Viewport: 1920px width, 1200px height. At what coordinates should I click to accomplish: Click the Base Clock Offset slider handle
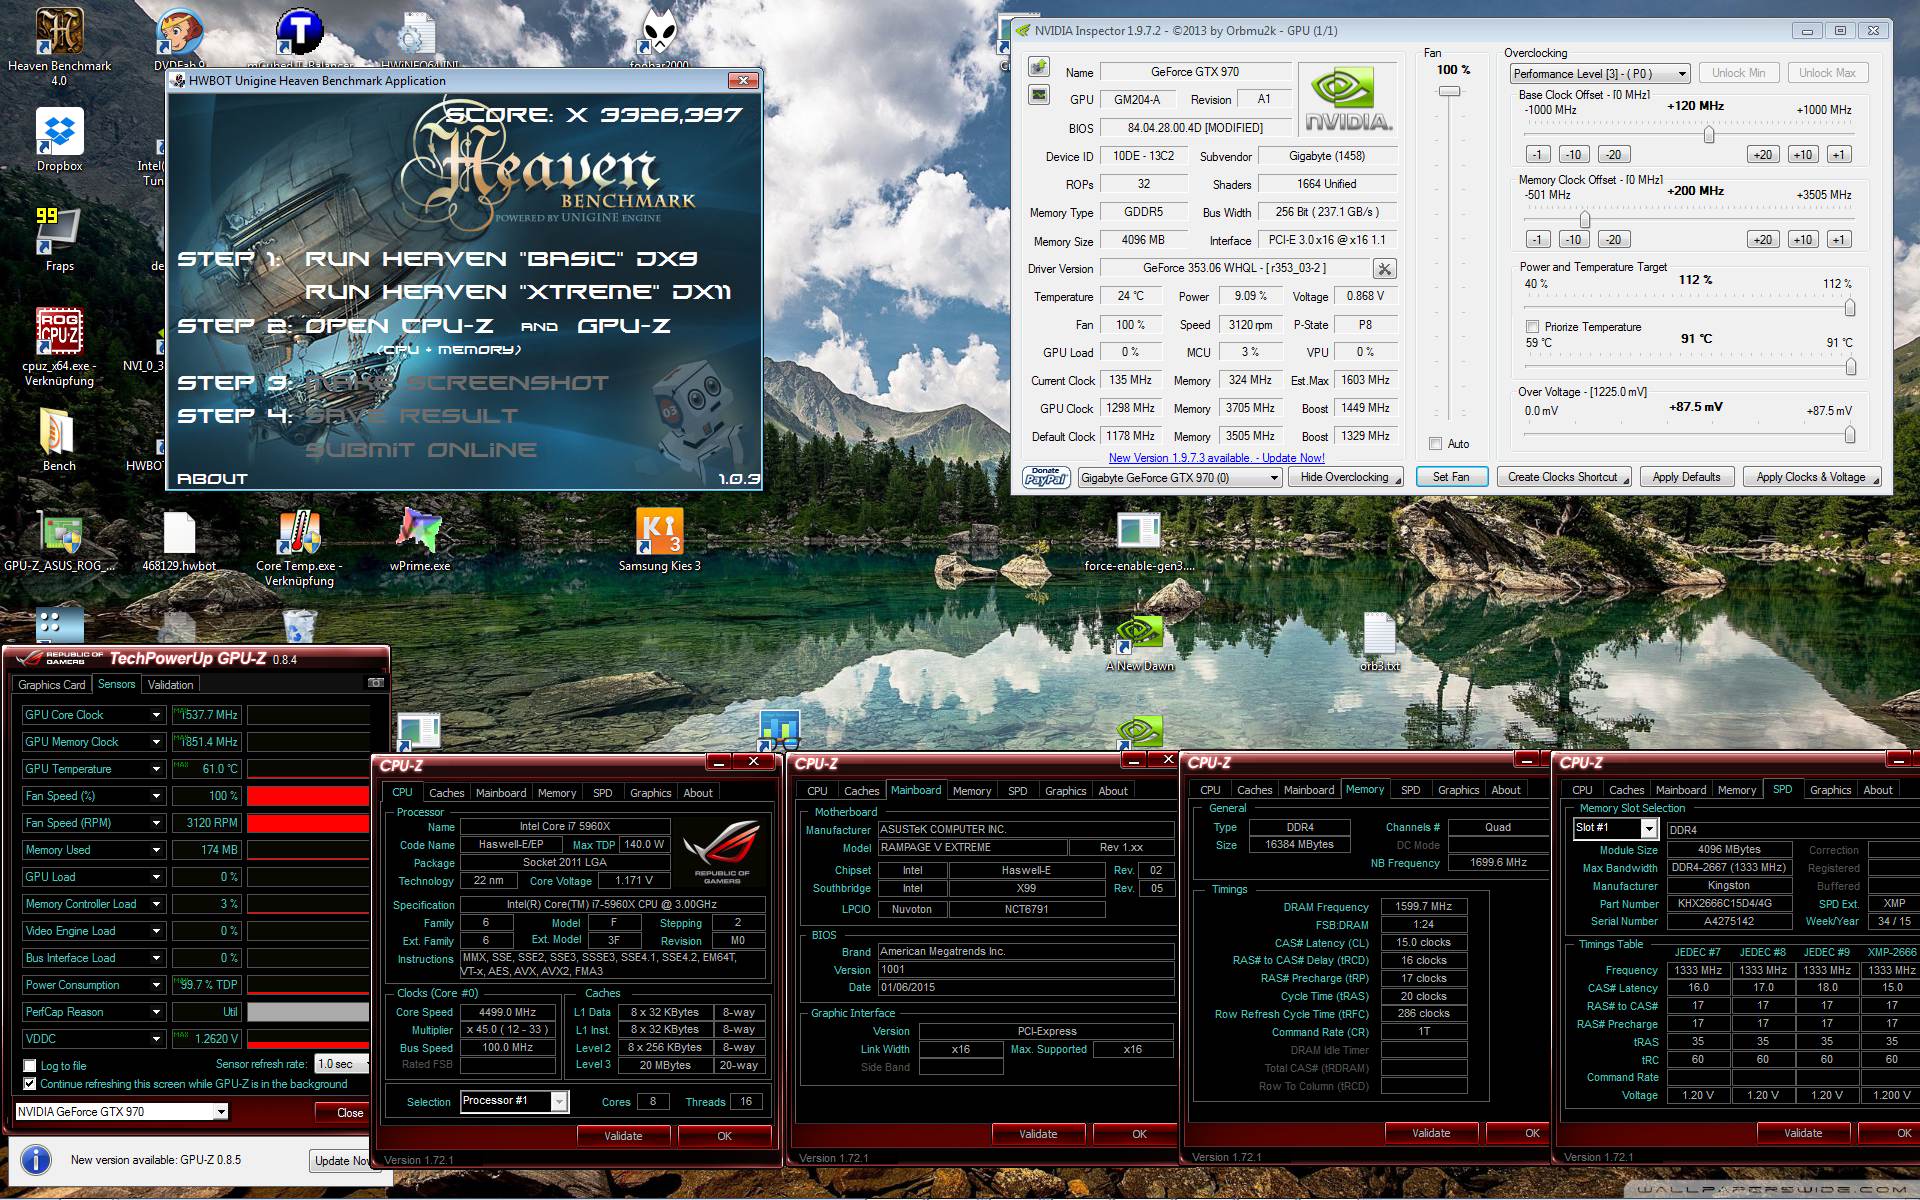(1709, 134)
